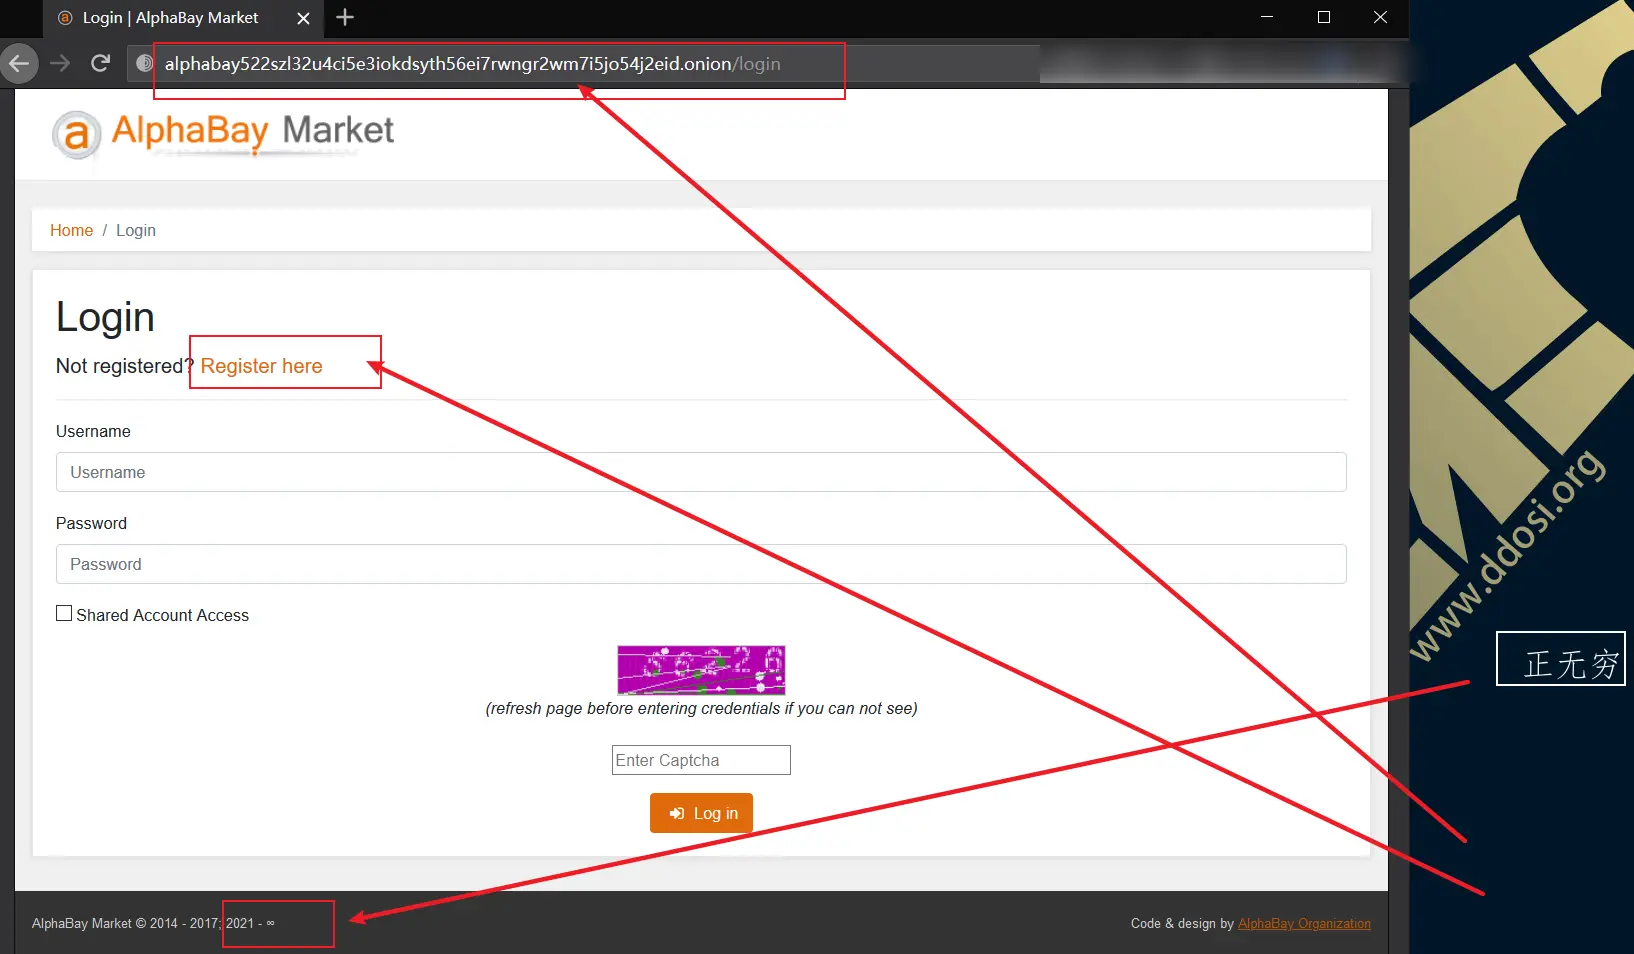
Task: Click the Username input field
Action: pyautogui.click(x=700, y=472)
